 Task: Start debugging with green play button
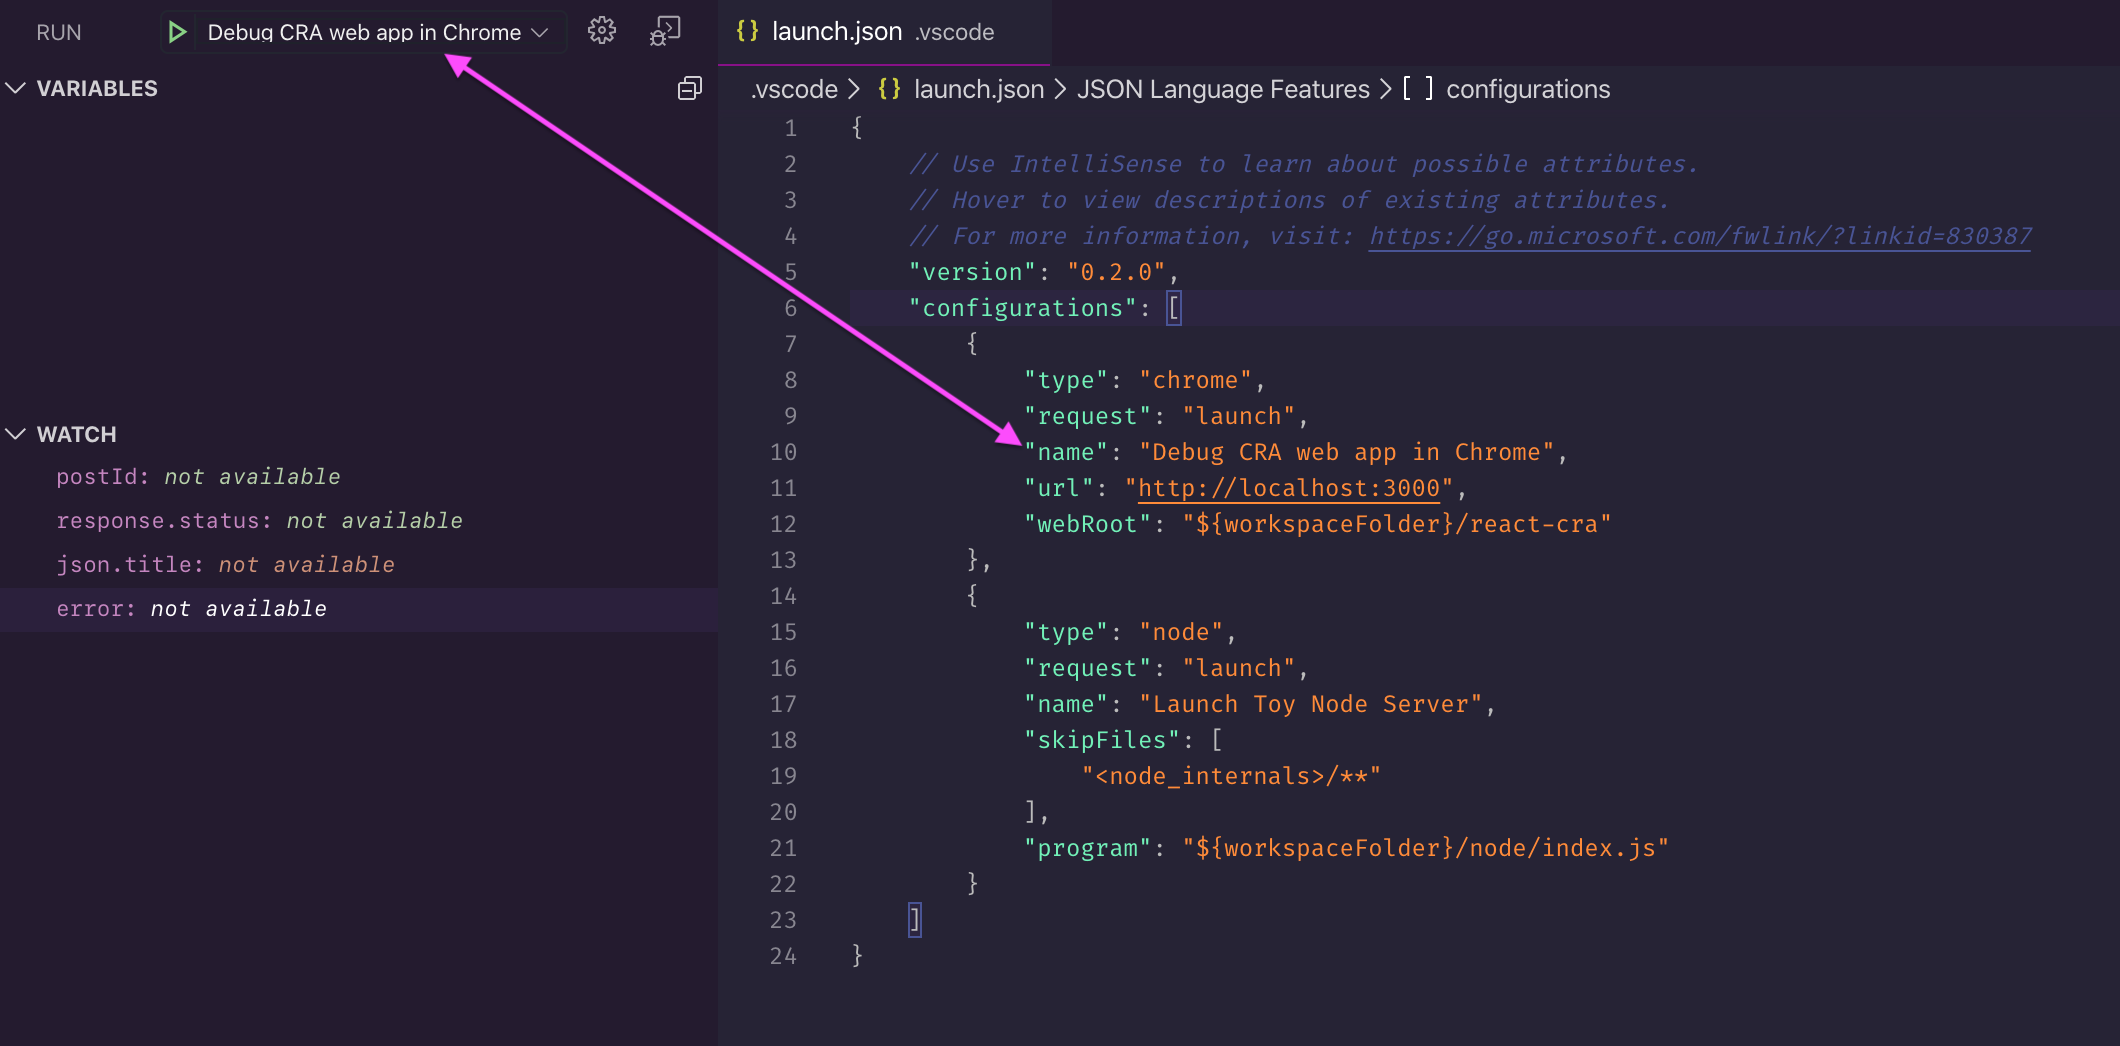[x=177, y=32]
